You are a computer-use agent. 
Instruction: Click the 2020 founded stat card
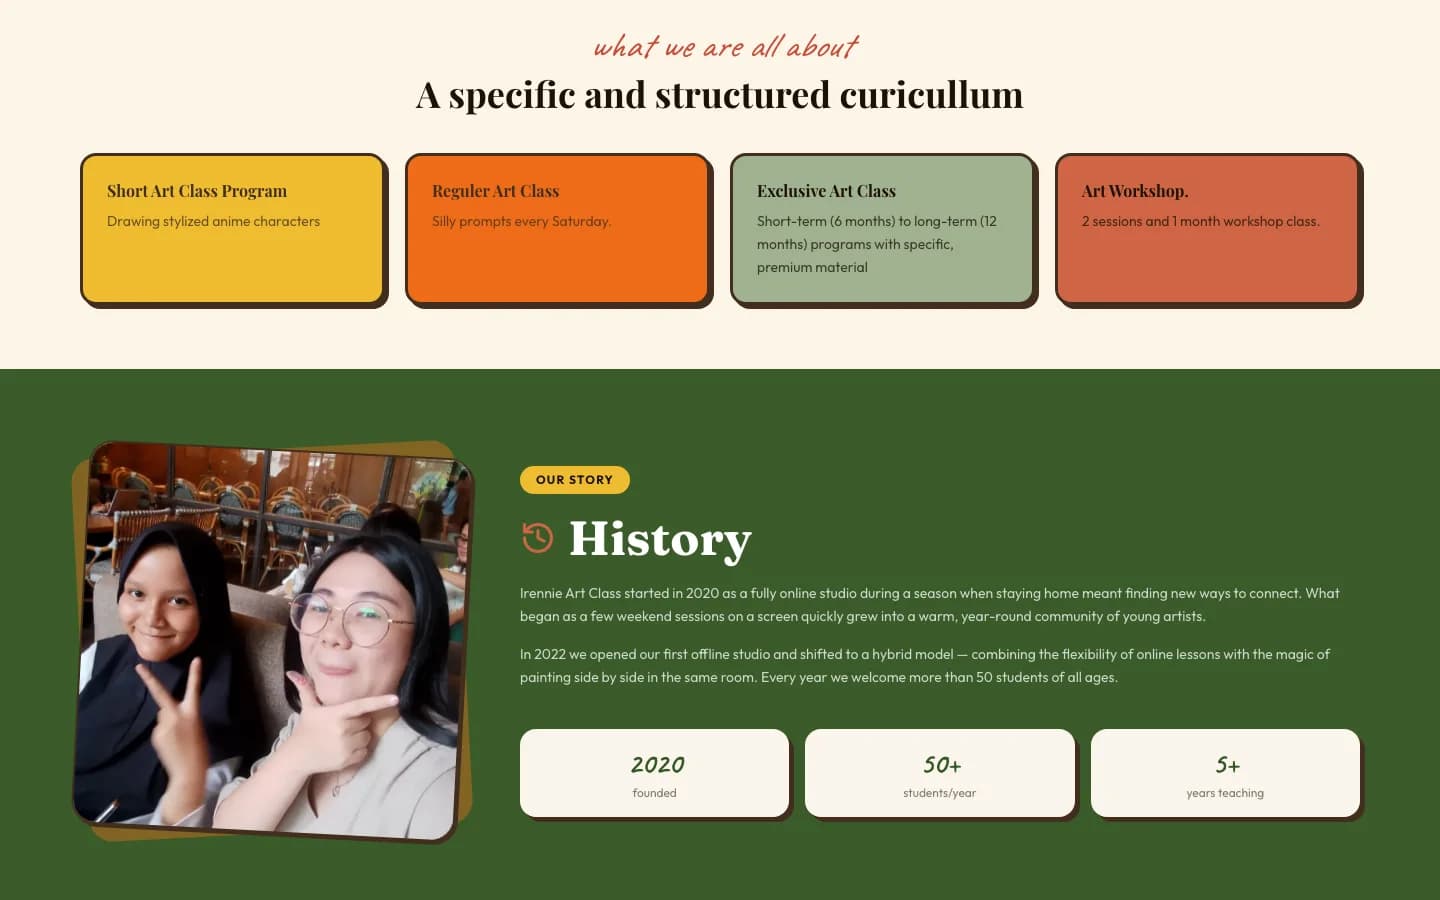tap(655, 774)
